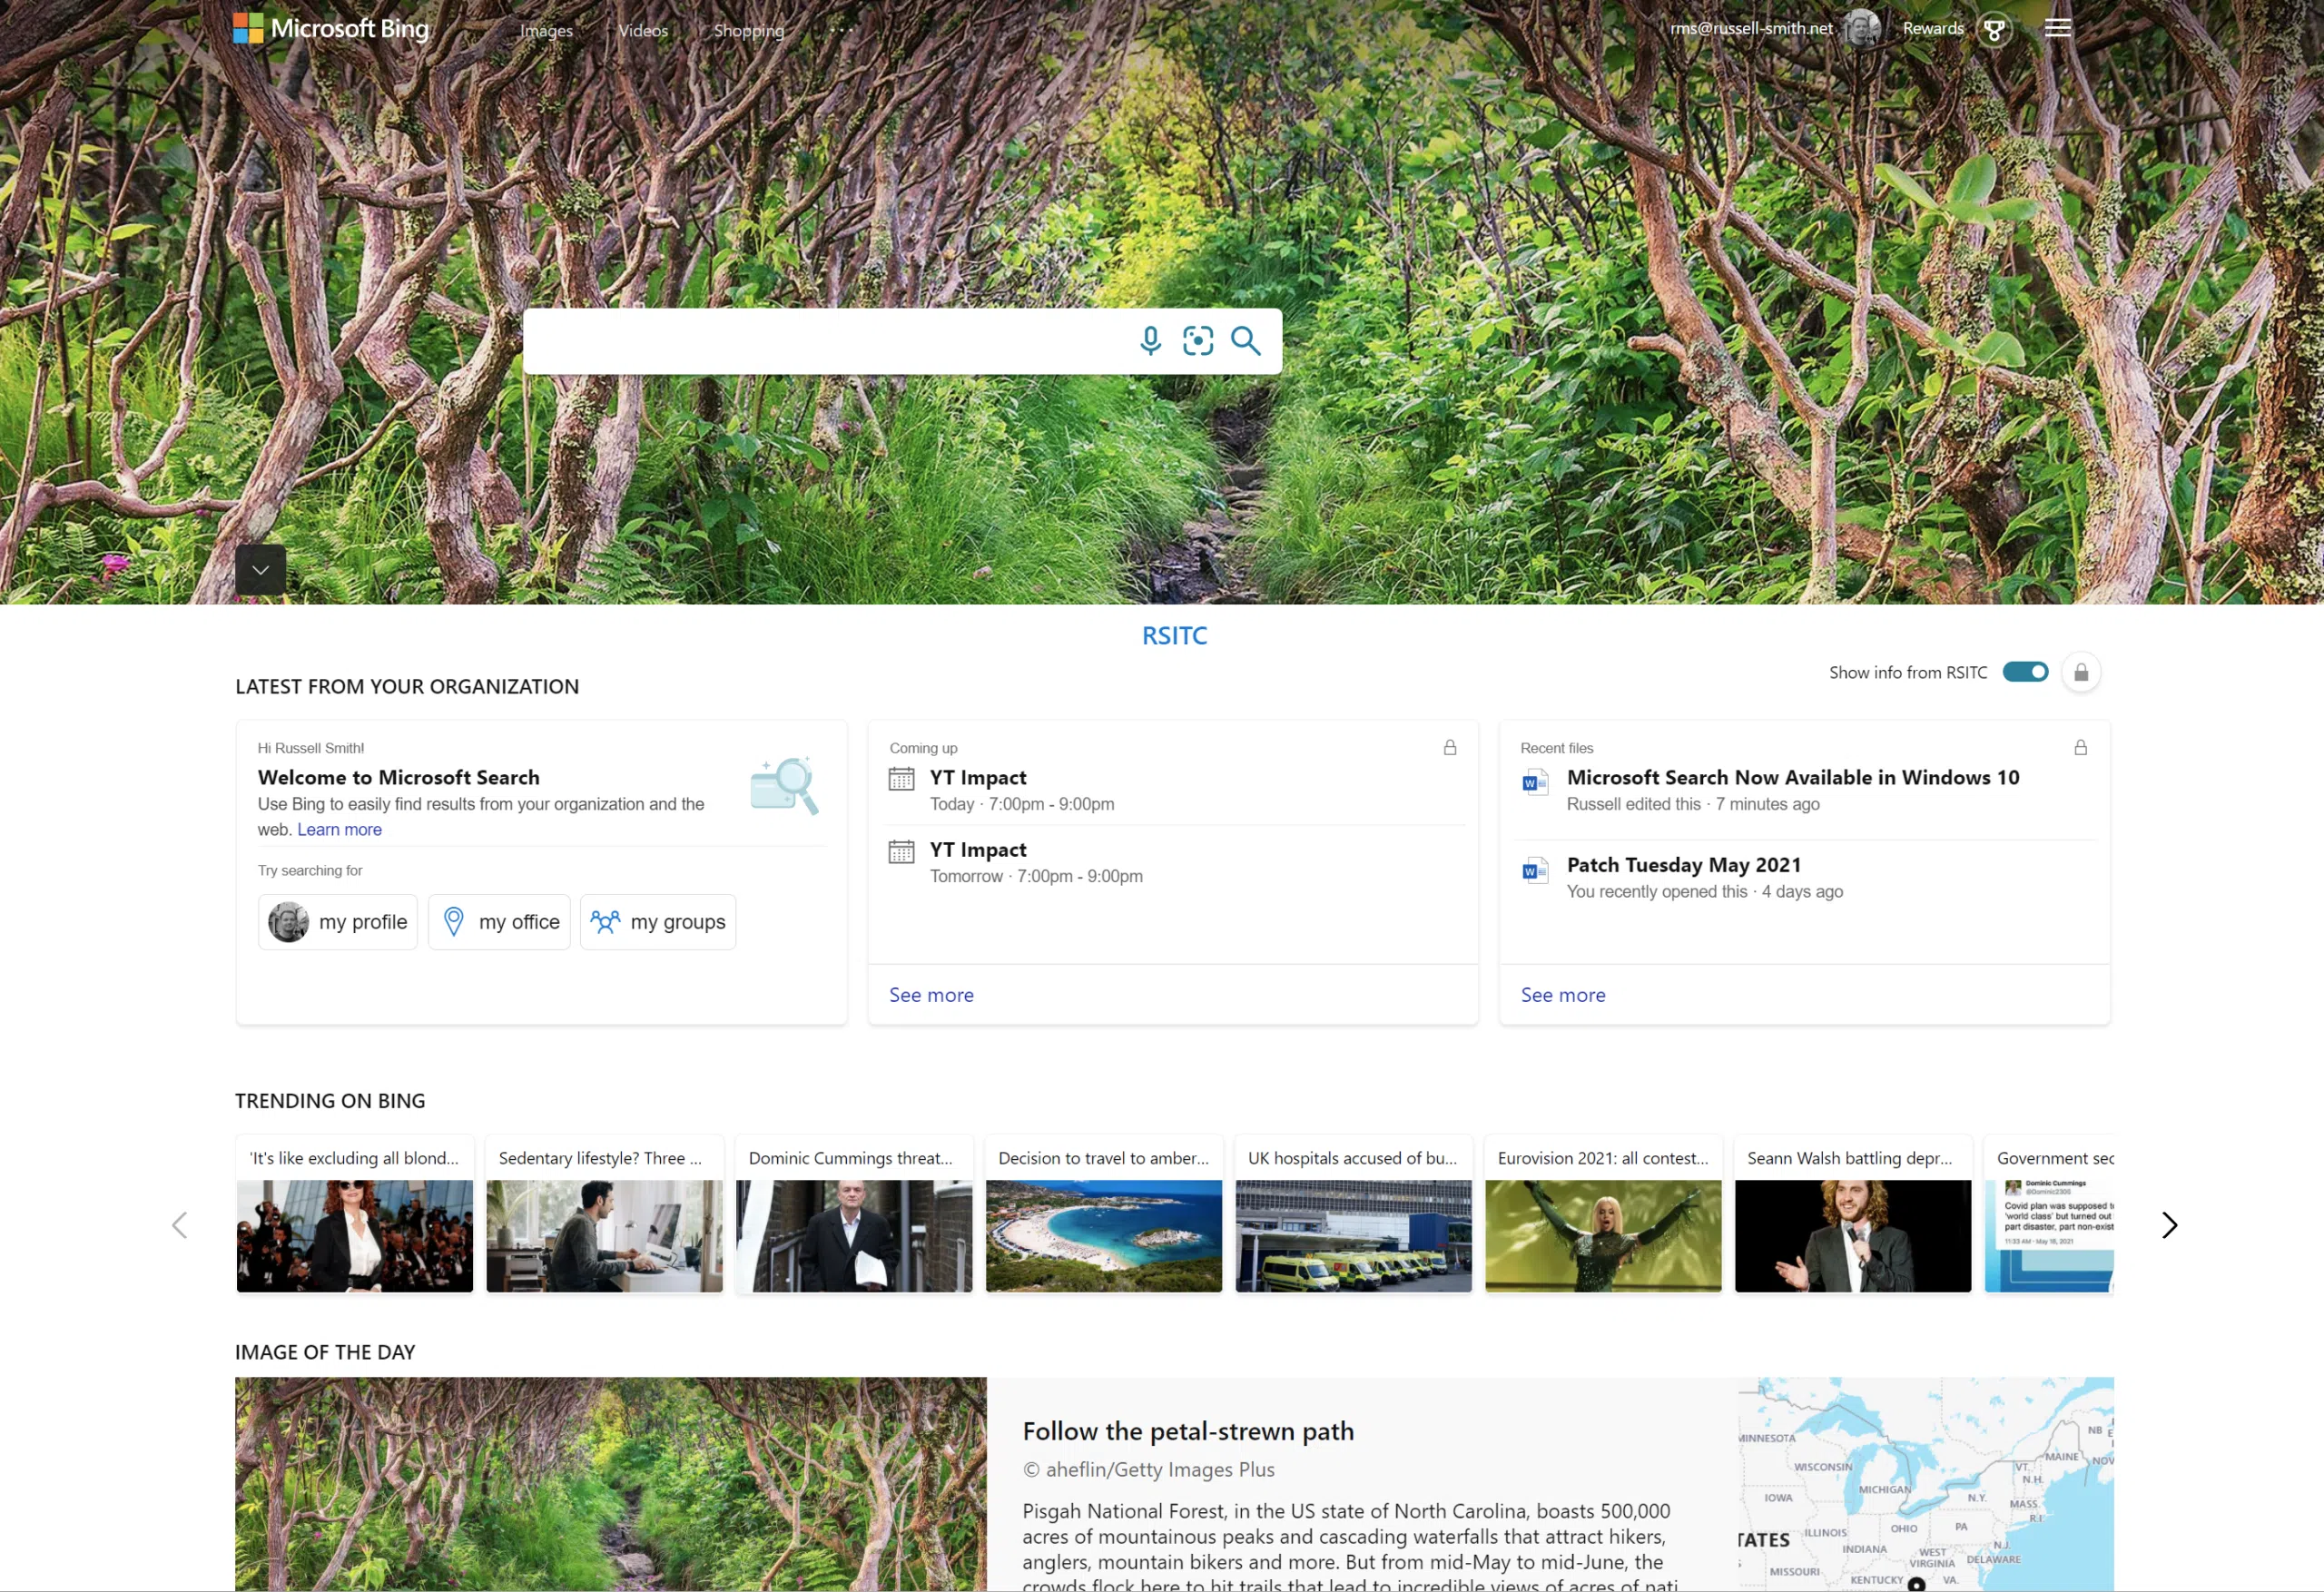Search for my profile

338,922
